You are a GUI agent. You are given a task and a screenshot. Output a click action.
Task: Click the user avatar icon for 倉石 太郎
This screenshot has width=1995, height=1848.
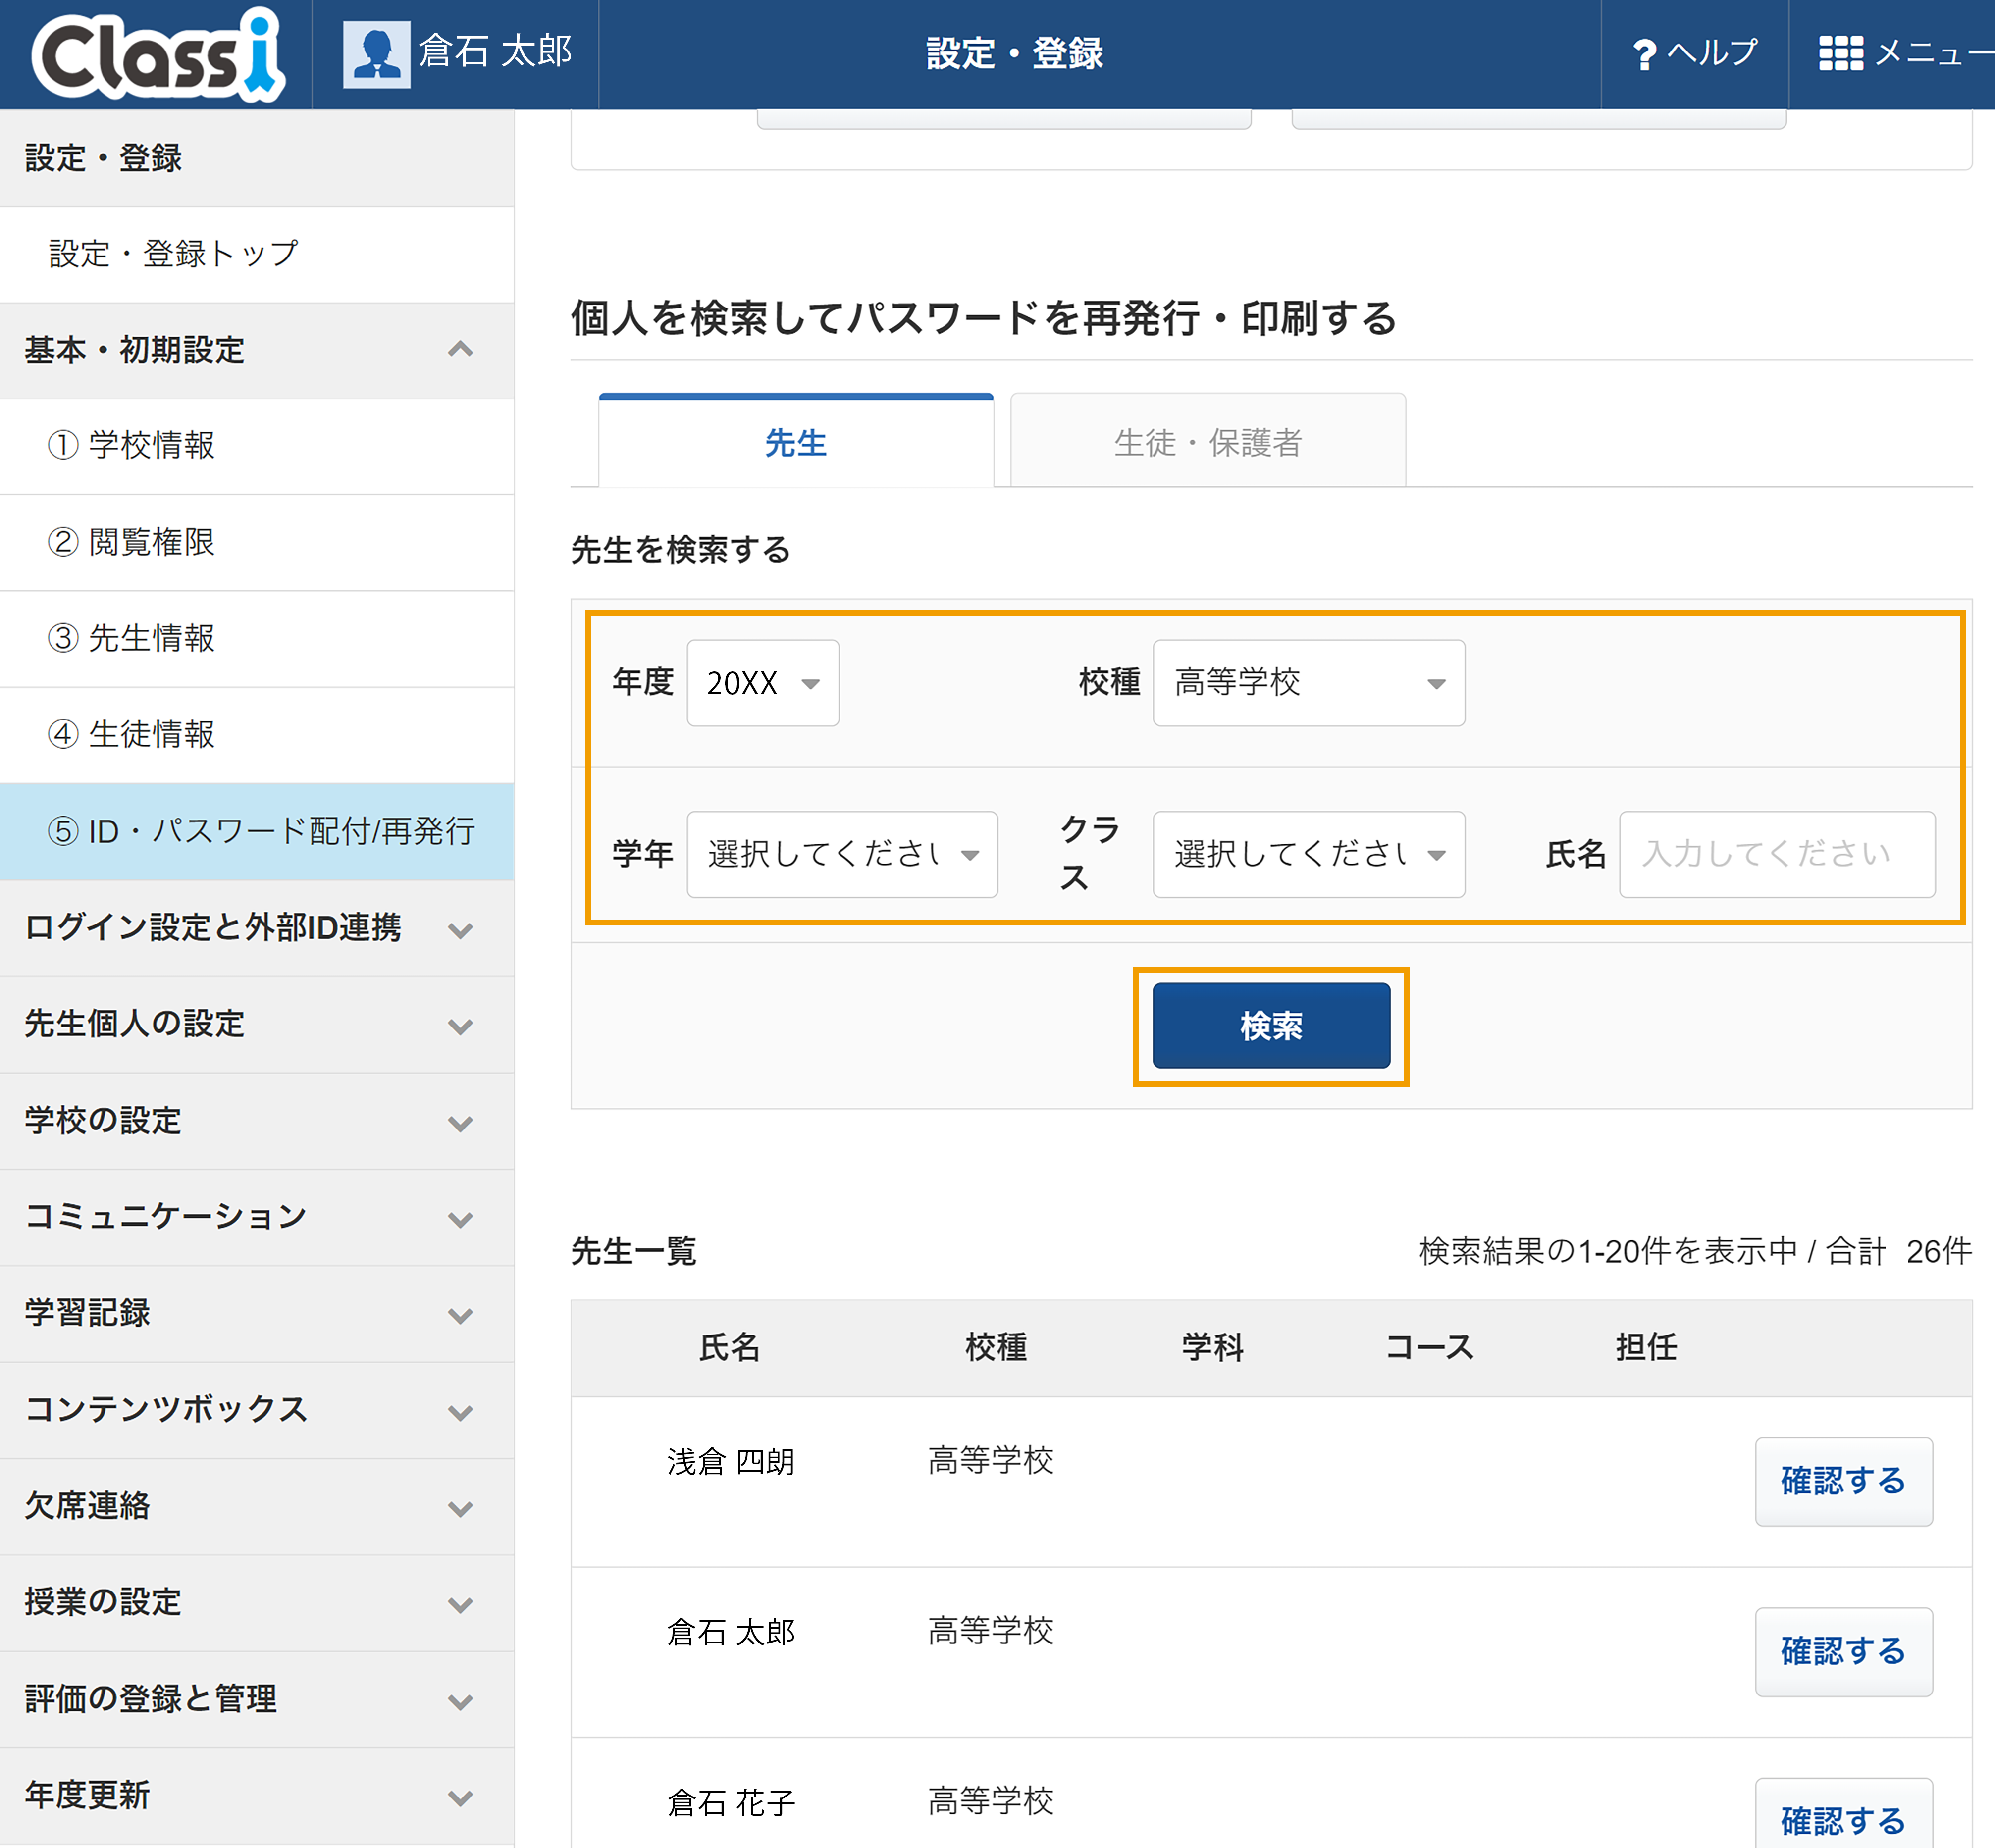click(376, 54)
